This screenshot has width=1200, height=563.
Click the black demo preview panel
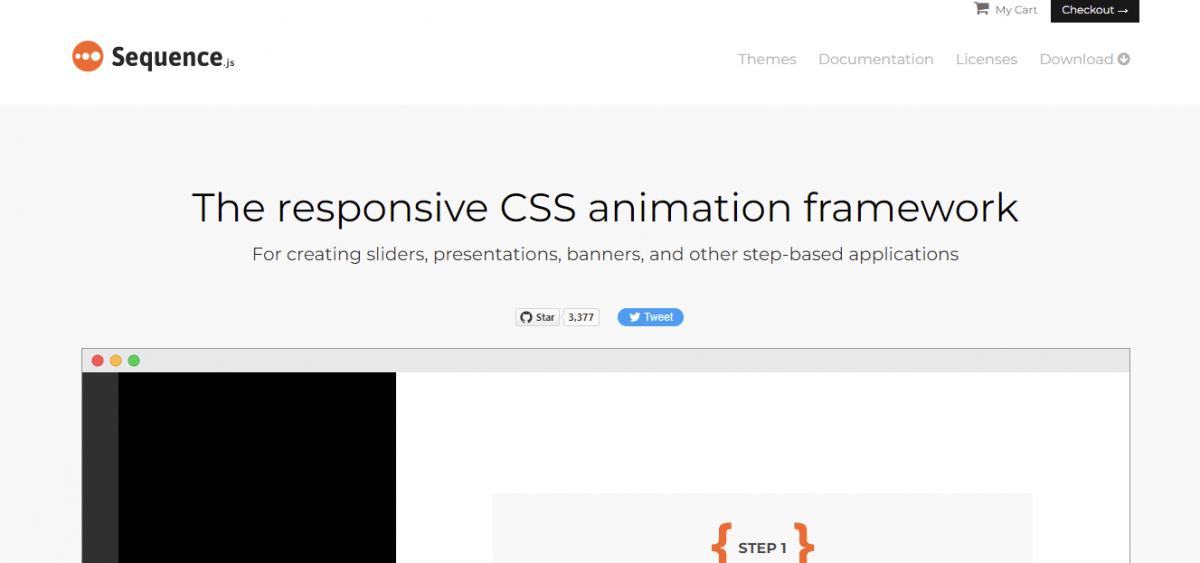[x=257, y=467]
